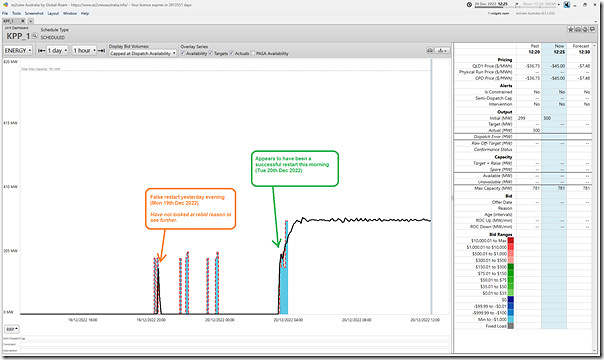
Task: Click the play arrow beside the time
Action: tap(517, 4)
